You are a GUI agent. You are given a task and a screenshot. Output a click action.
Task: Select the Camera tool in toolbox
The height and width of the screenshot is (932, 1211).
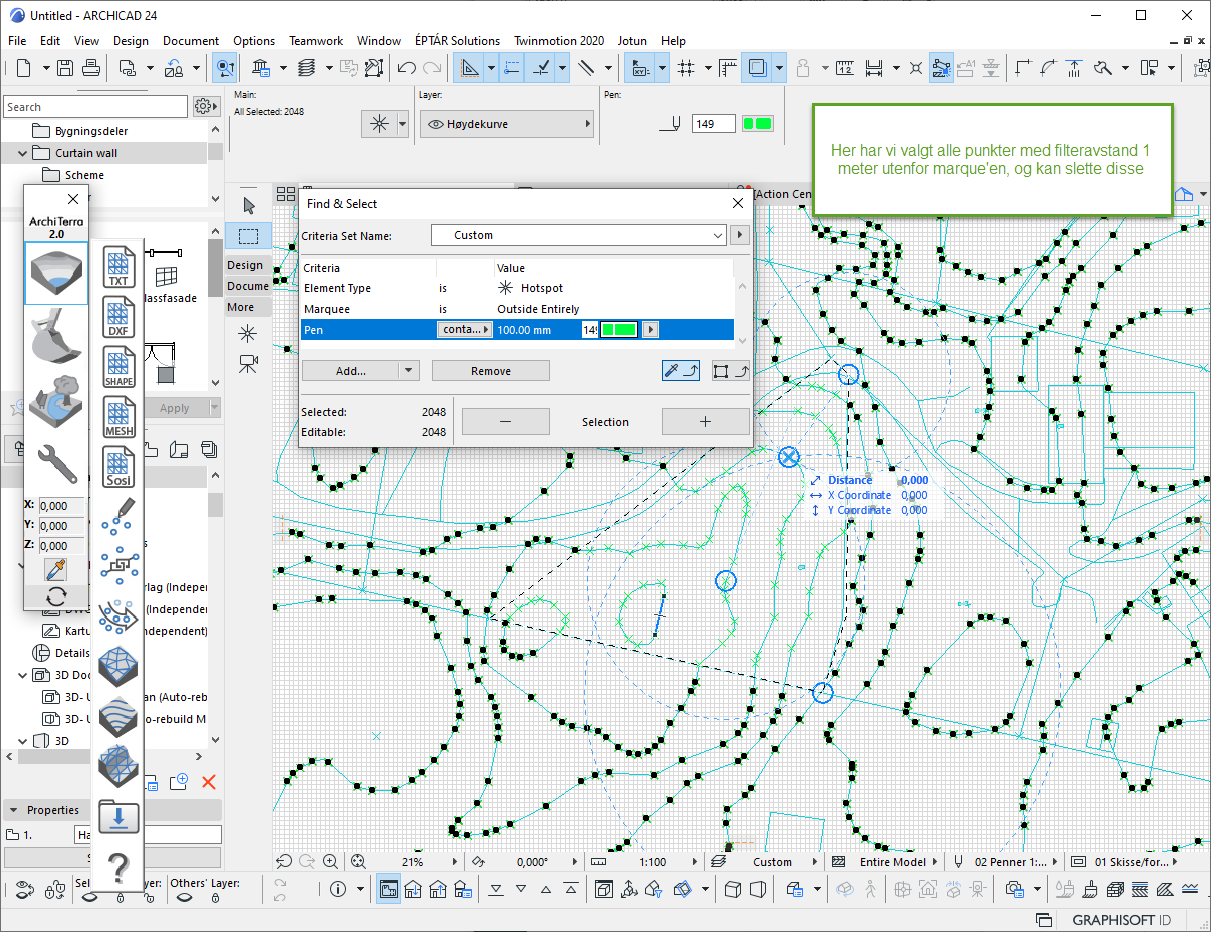pos(247,364)
